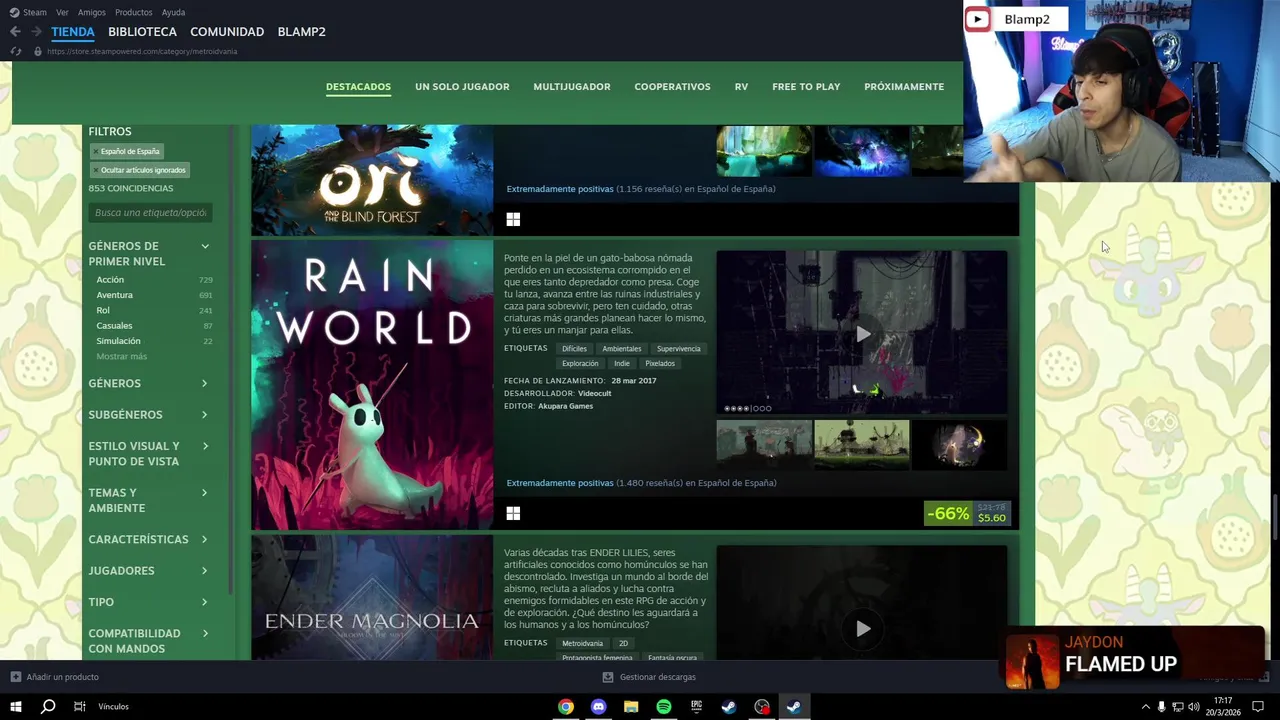Click the active Steam icon on the taskbar
1280x720 pixels.
click(793, 707)
